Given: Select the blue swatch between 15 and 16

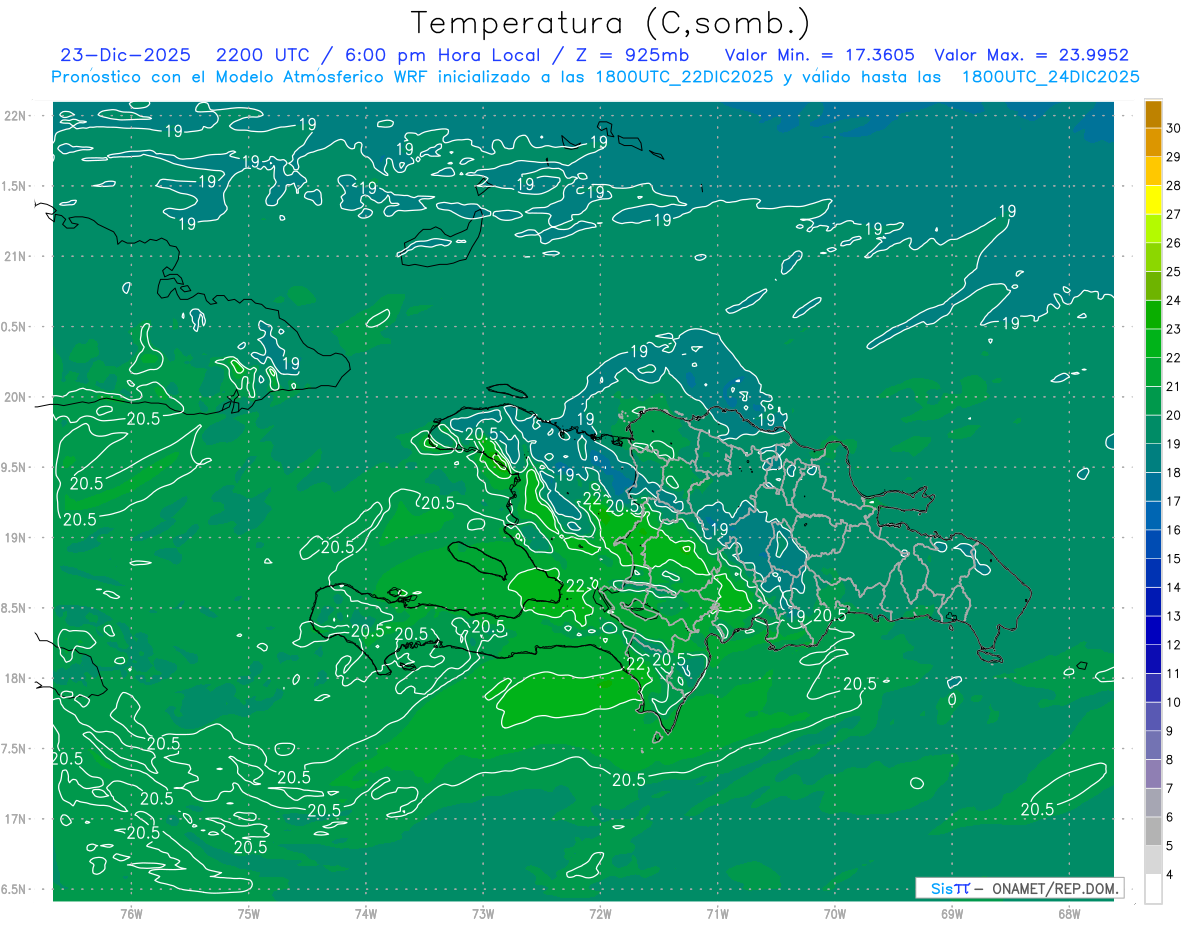Looking at the screenshot, I should tap(1153, 545).
